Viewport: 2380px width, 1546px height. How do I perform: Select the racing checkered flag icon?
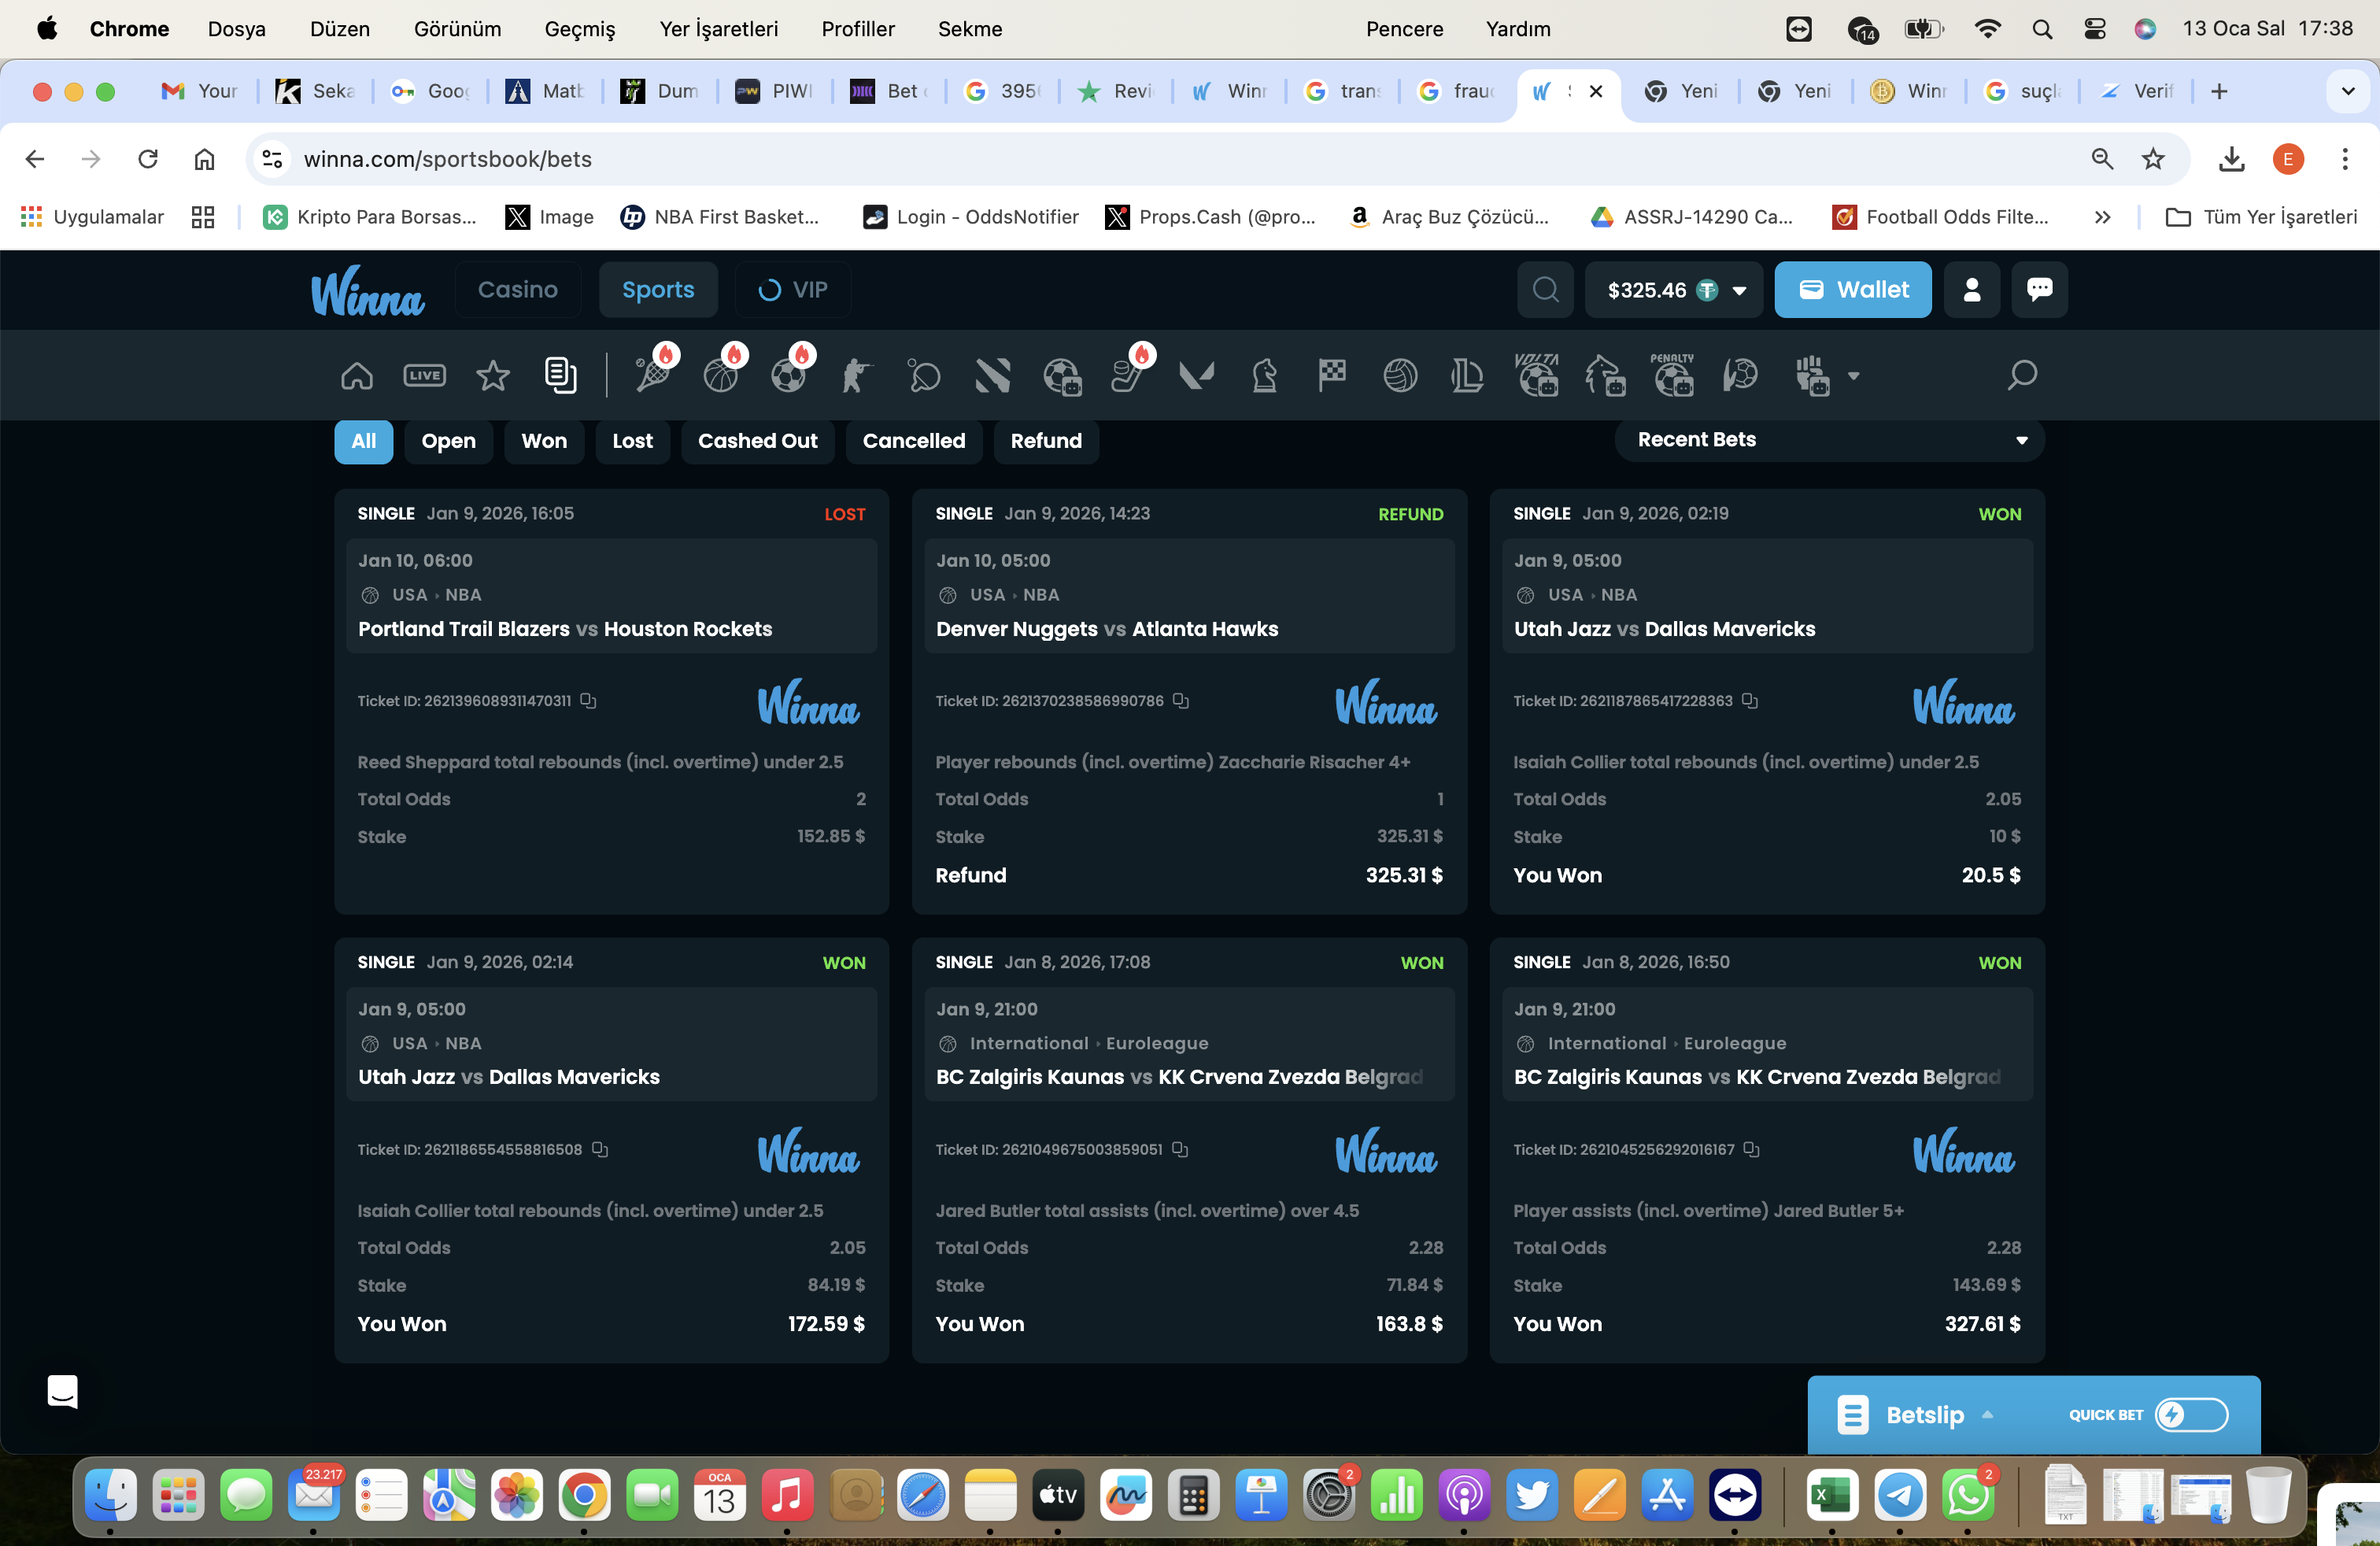tap(1332, 376)
